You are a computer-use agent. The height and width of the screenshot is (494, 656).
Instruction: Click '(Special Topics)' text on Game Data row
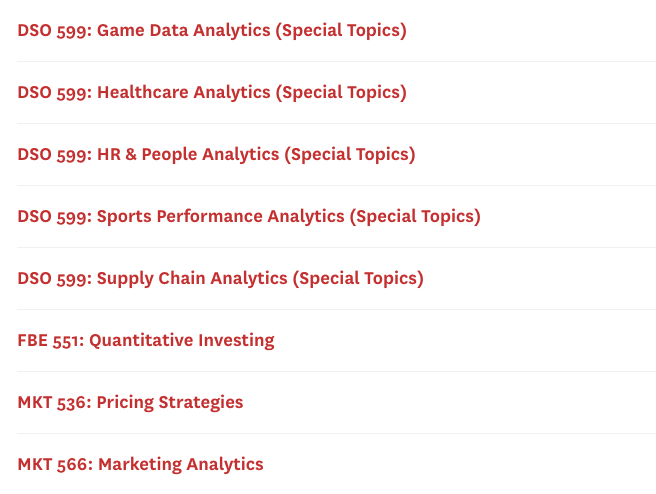point(341,31)
